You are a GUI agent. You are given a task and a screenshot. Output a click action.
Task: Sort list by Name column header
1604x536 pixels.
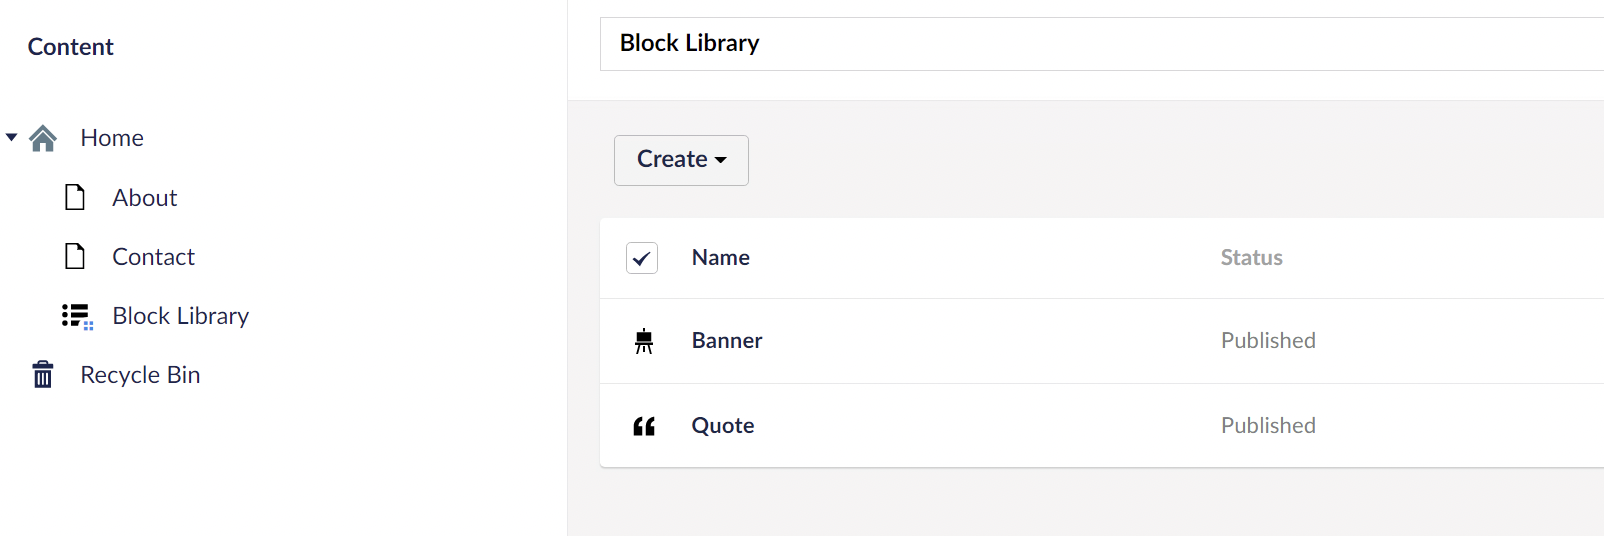click(x=720, y=258)
